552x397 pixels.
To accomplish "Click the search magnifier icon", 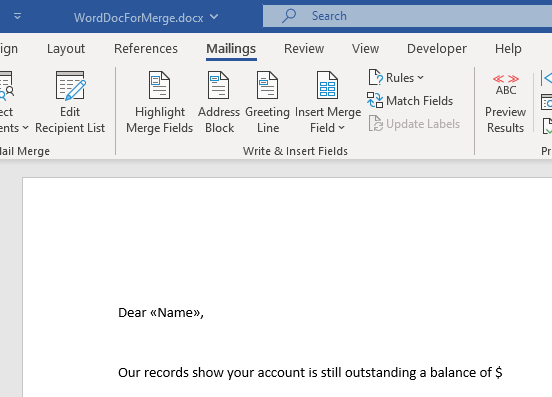I will point(289,16).
